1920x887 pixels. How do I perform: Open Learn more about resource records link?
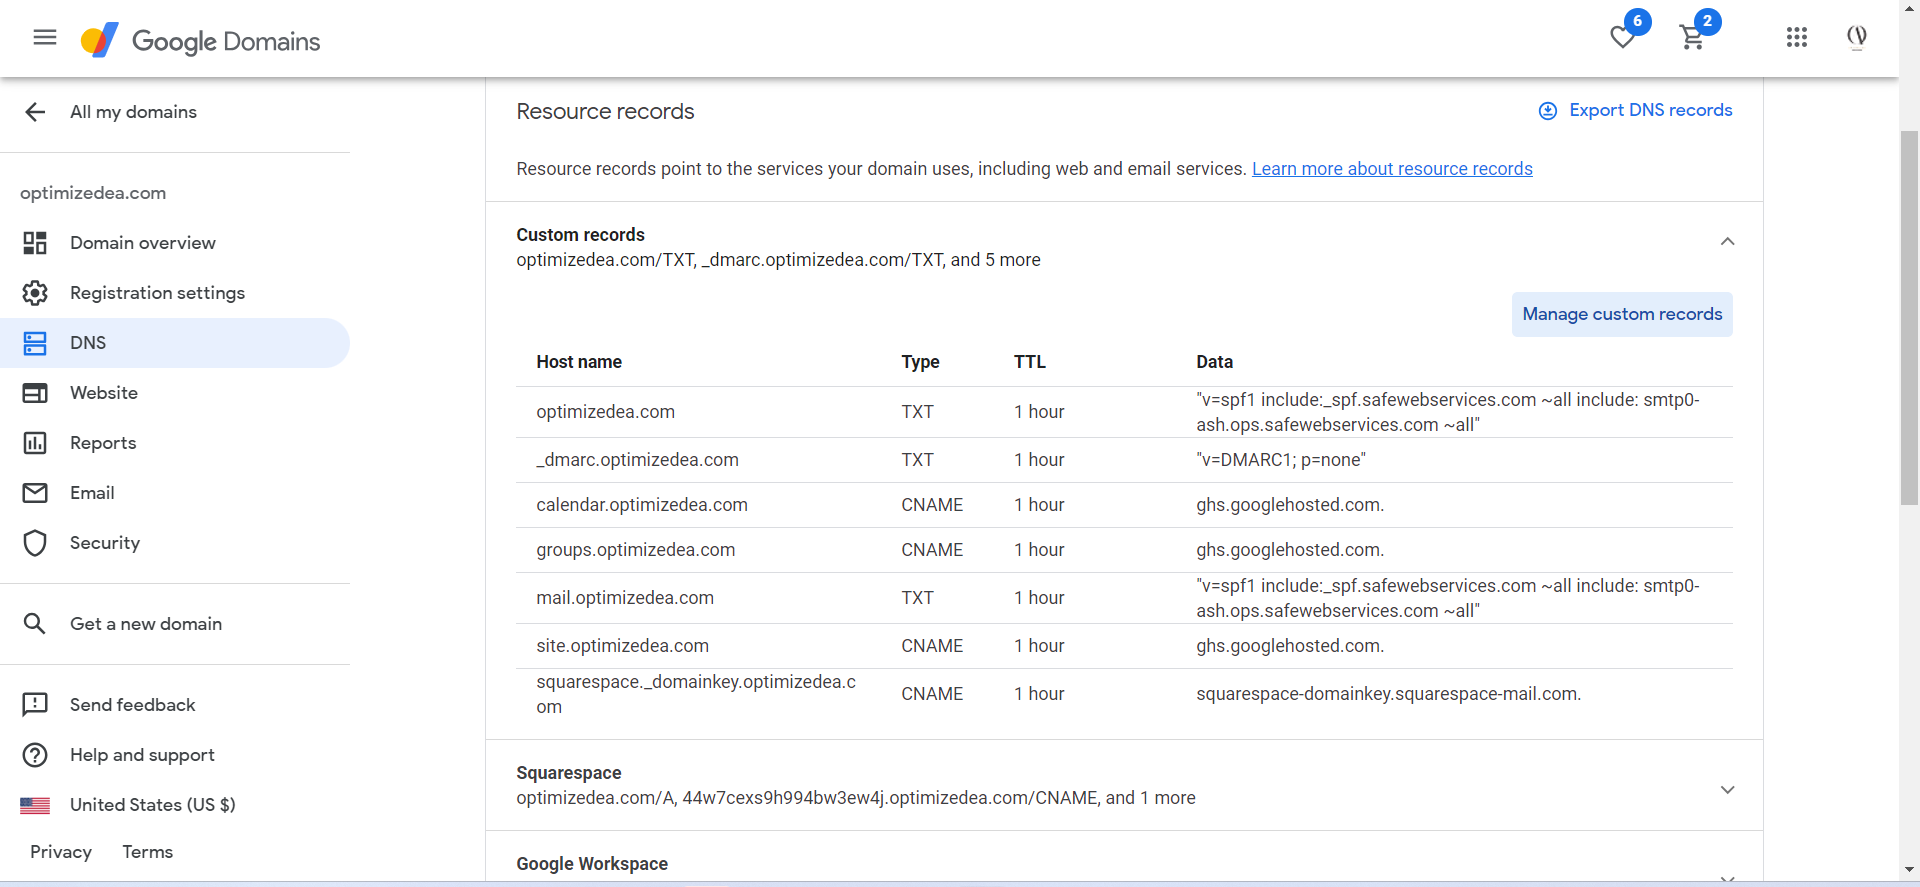coord(1392,169)
